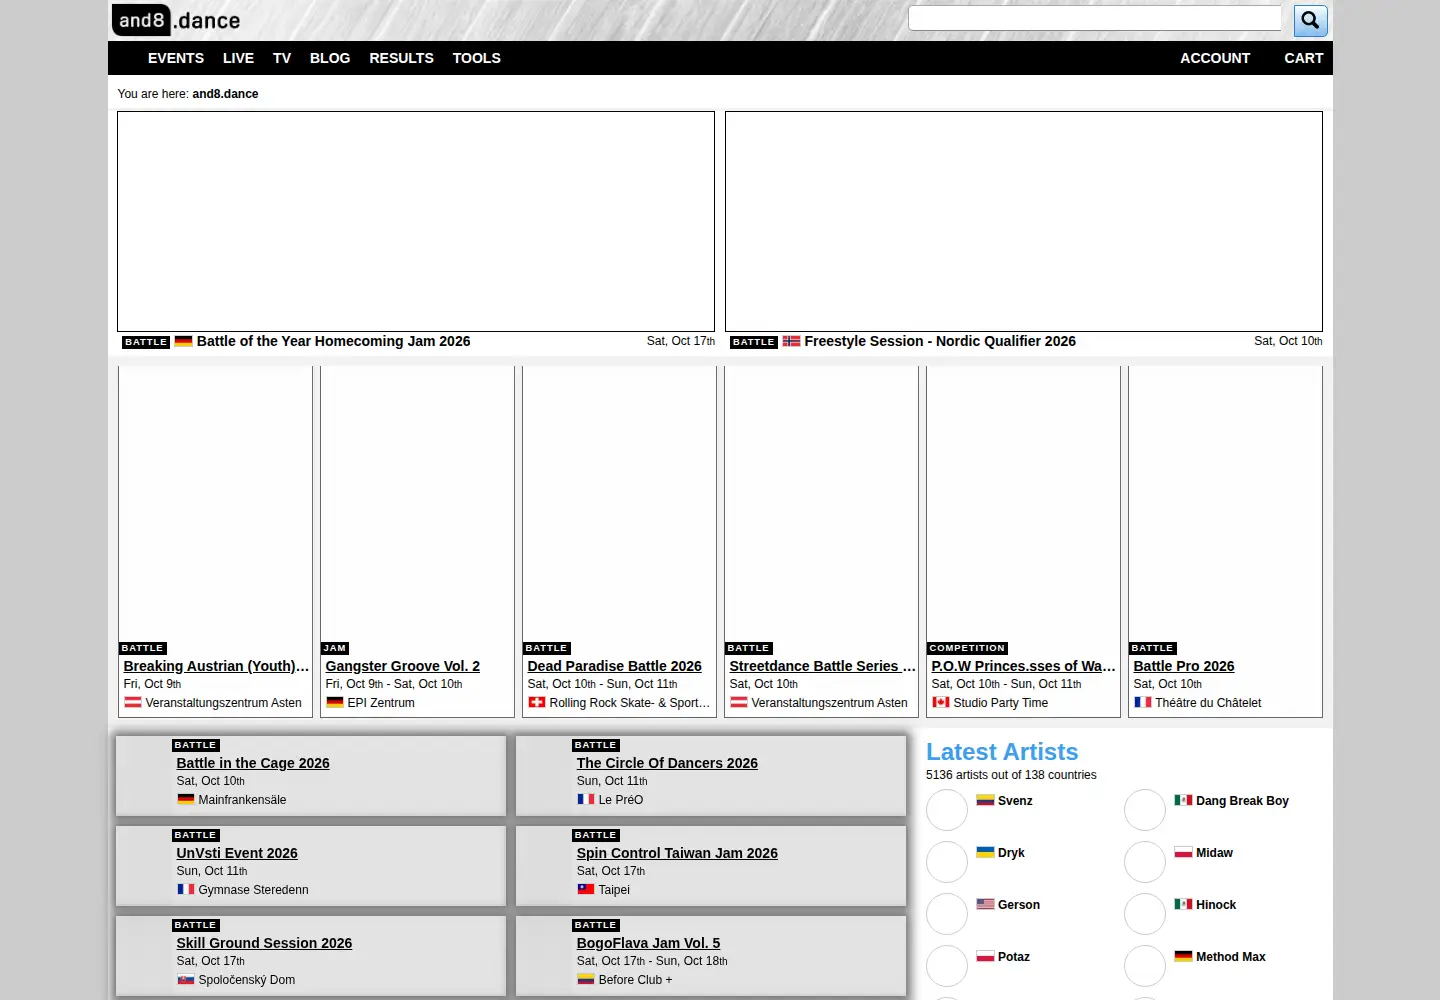
Task: Click the German flag next to Battle of the Year
Action: (x=183, y=341)
